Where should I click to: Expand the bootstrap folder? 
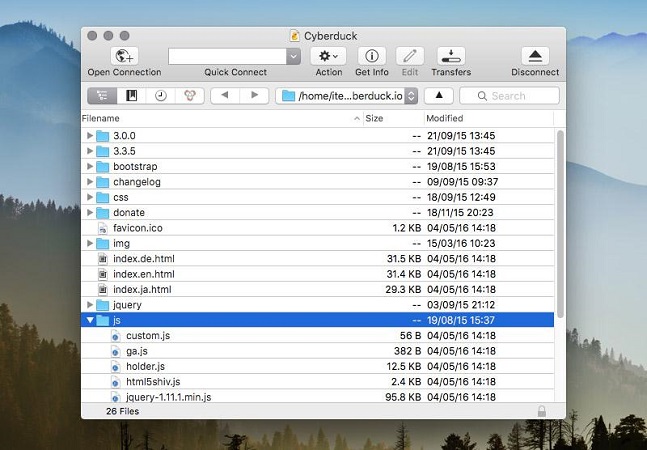(x=90, y=166)
